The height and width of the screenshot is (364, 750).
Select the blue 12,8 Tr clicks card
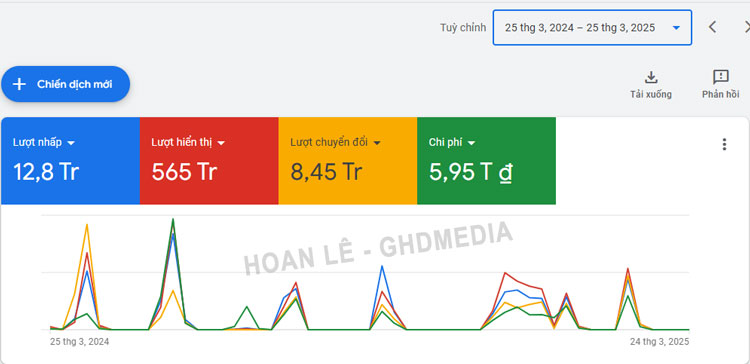pos(70,161)
